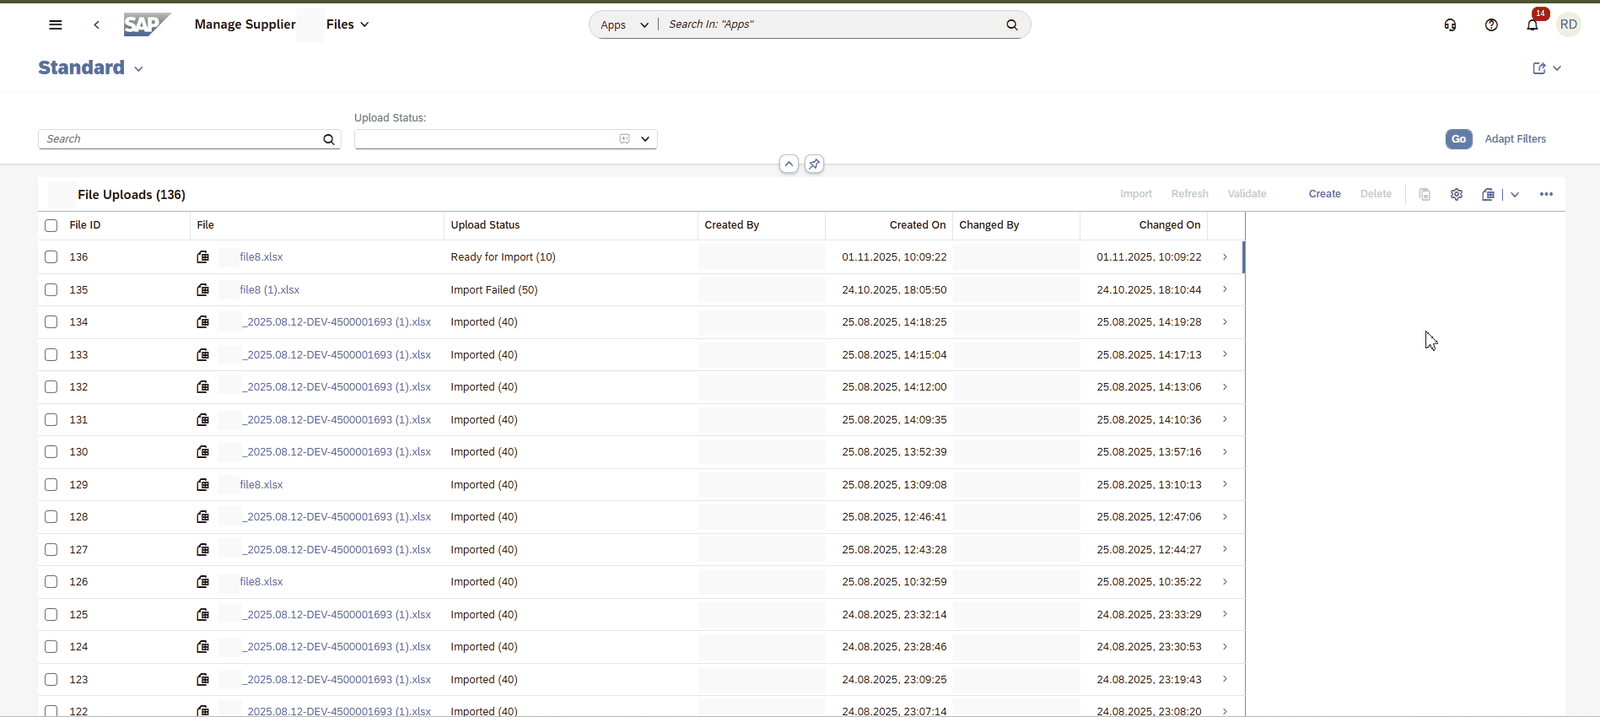This screenshot has width=1600, height=717.
Task: Open the help question mark icon
Action: pyautogui.click(x=1491, y=25)
